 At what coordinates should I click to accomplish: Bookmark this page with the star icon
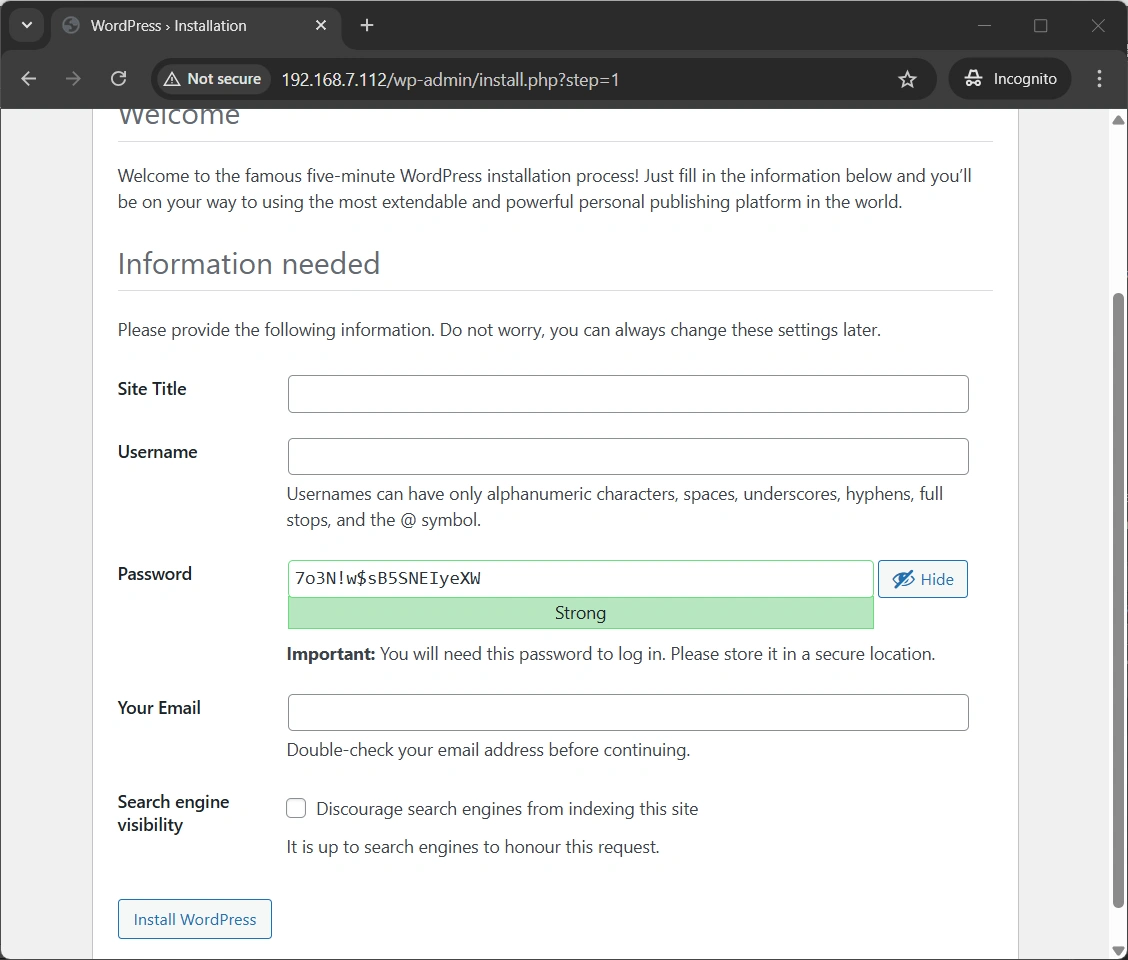click(x=907, y=78)
